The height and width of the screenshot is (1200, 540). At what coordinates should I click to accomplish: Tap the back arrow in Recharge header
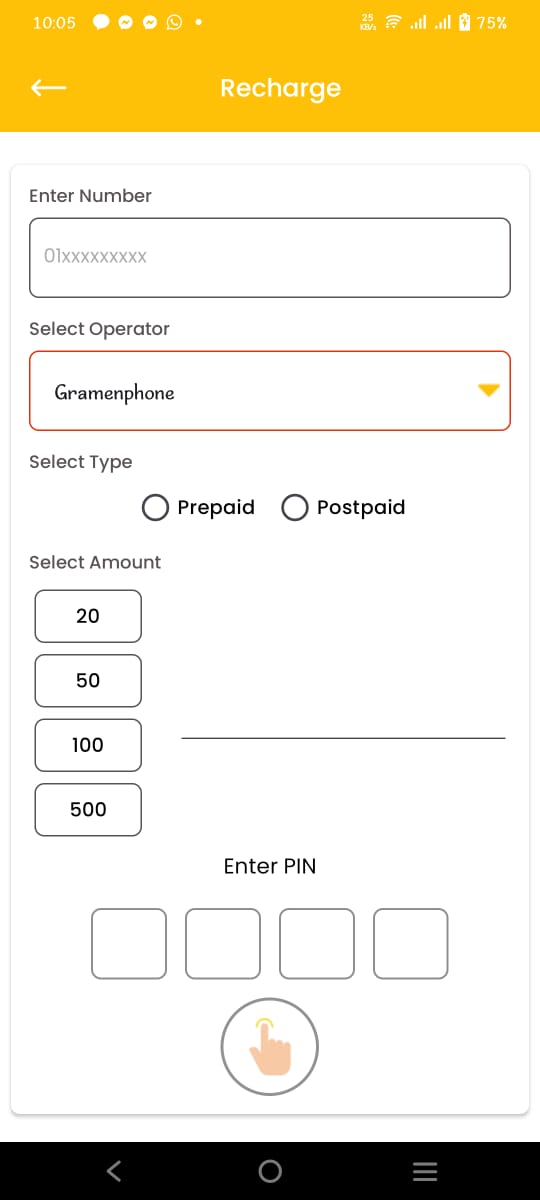click(x=48, y=88)
